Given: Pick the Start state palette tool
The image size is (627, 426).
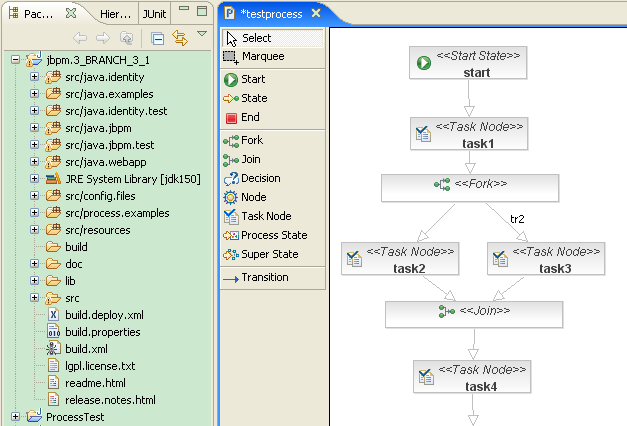Looking at the screenshot, I should click(252, 79).
